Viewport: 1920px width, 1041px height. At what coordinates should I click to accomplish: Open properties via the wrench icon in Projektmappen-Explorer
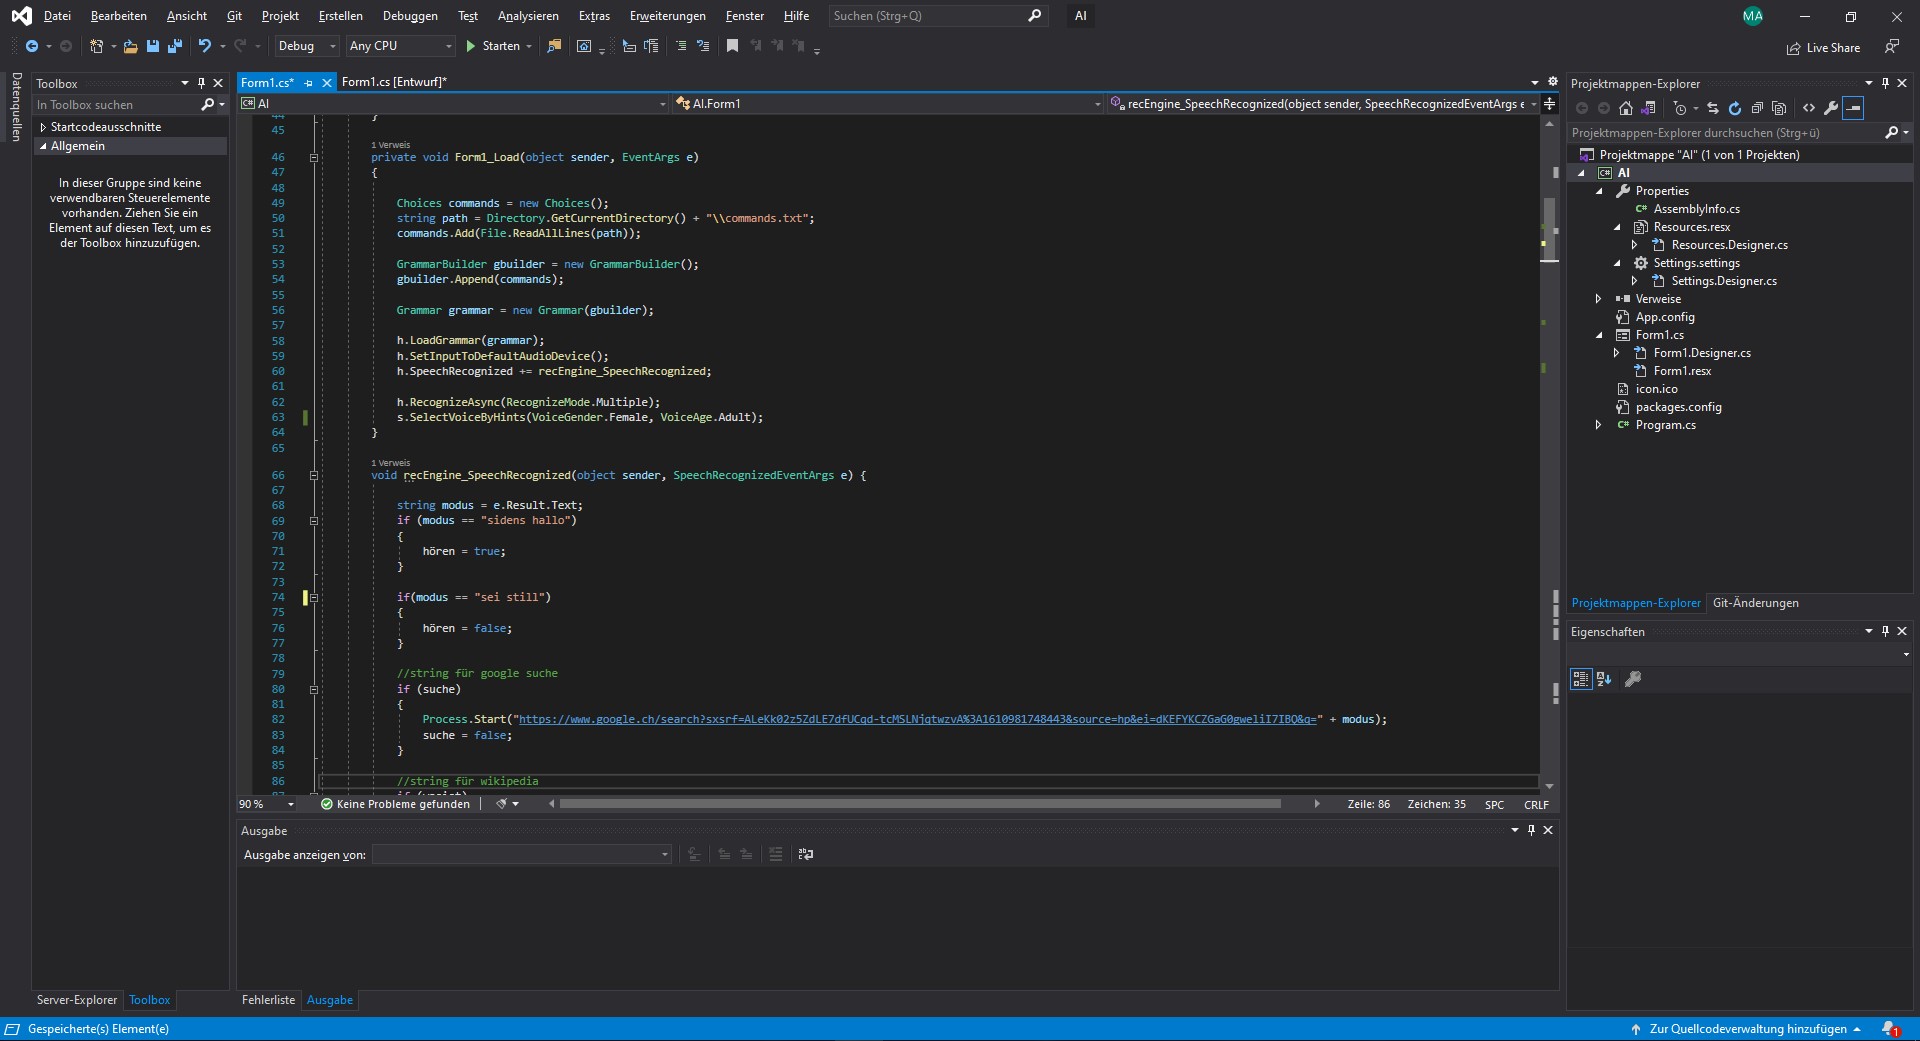pos(1831,108)
